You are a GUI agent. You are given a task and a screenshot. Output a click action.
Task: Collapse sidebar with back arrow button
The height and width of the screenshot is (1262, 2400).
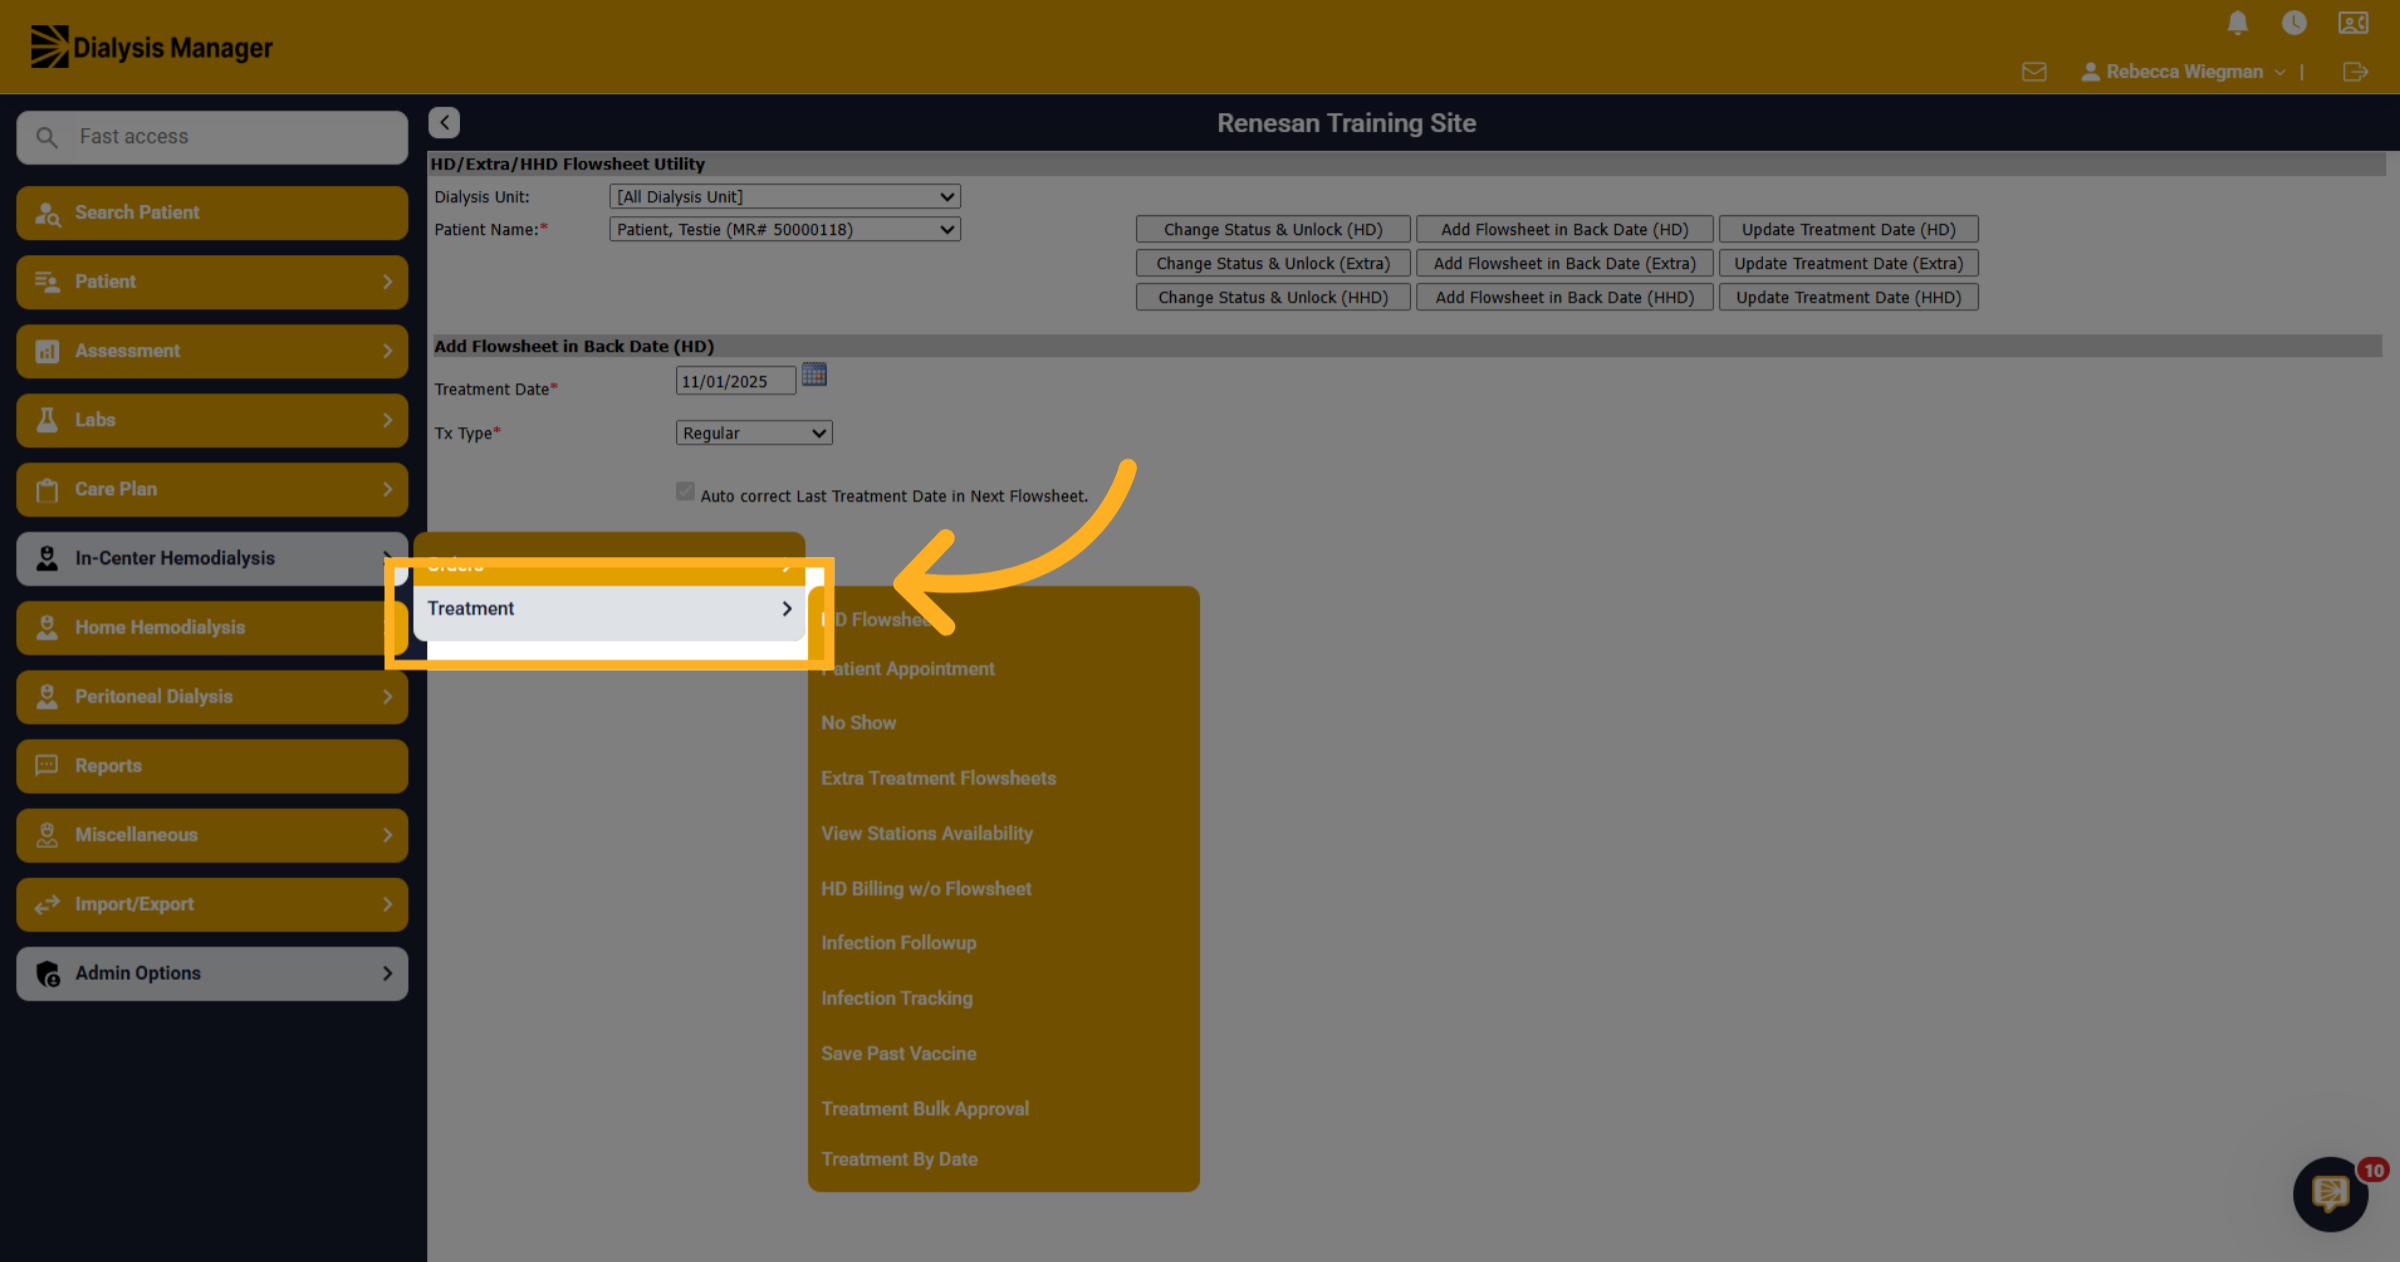pyautogui.click(x=444, y=122)
